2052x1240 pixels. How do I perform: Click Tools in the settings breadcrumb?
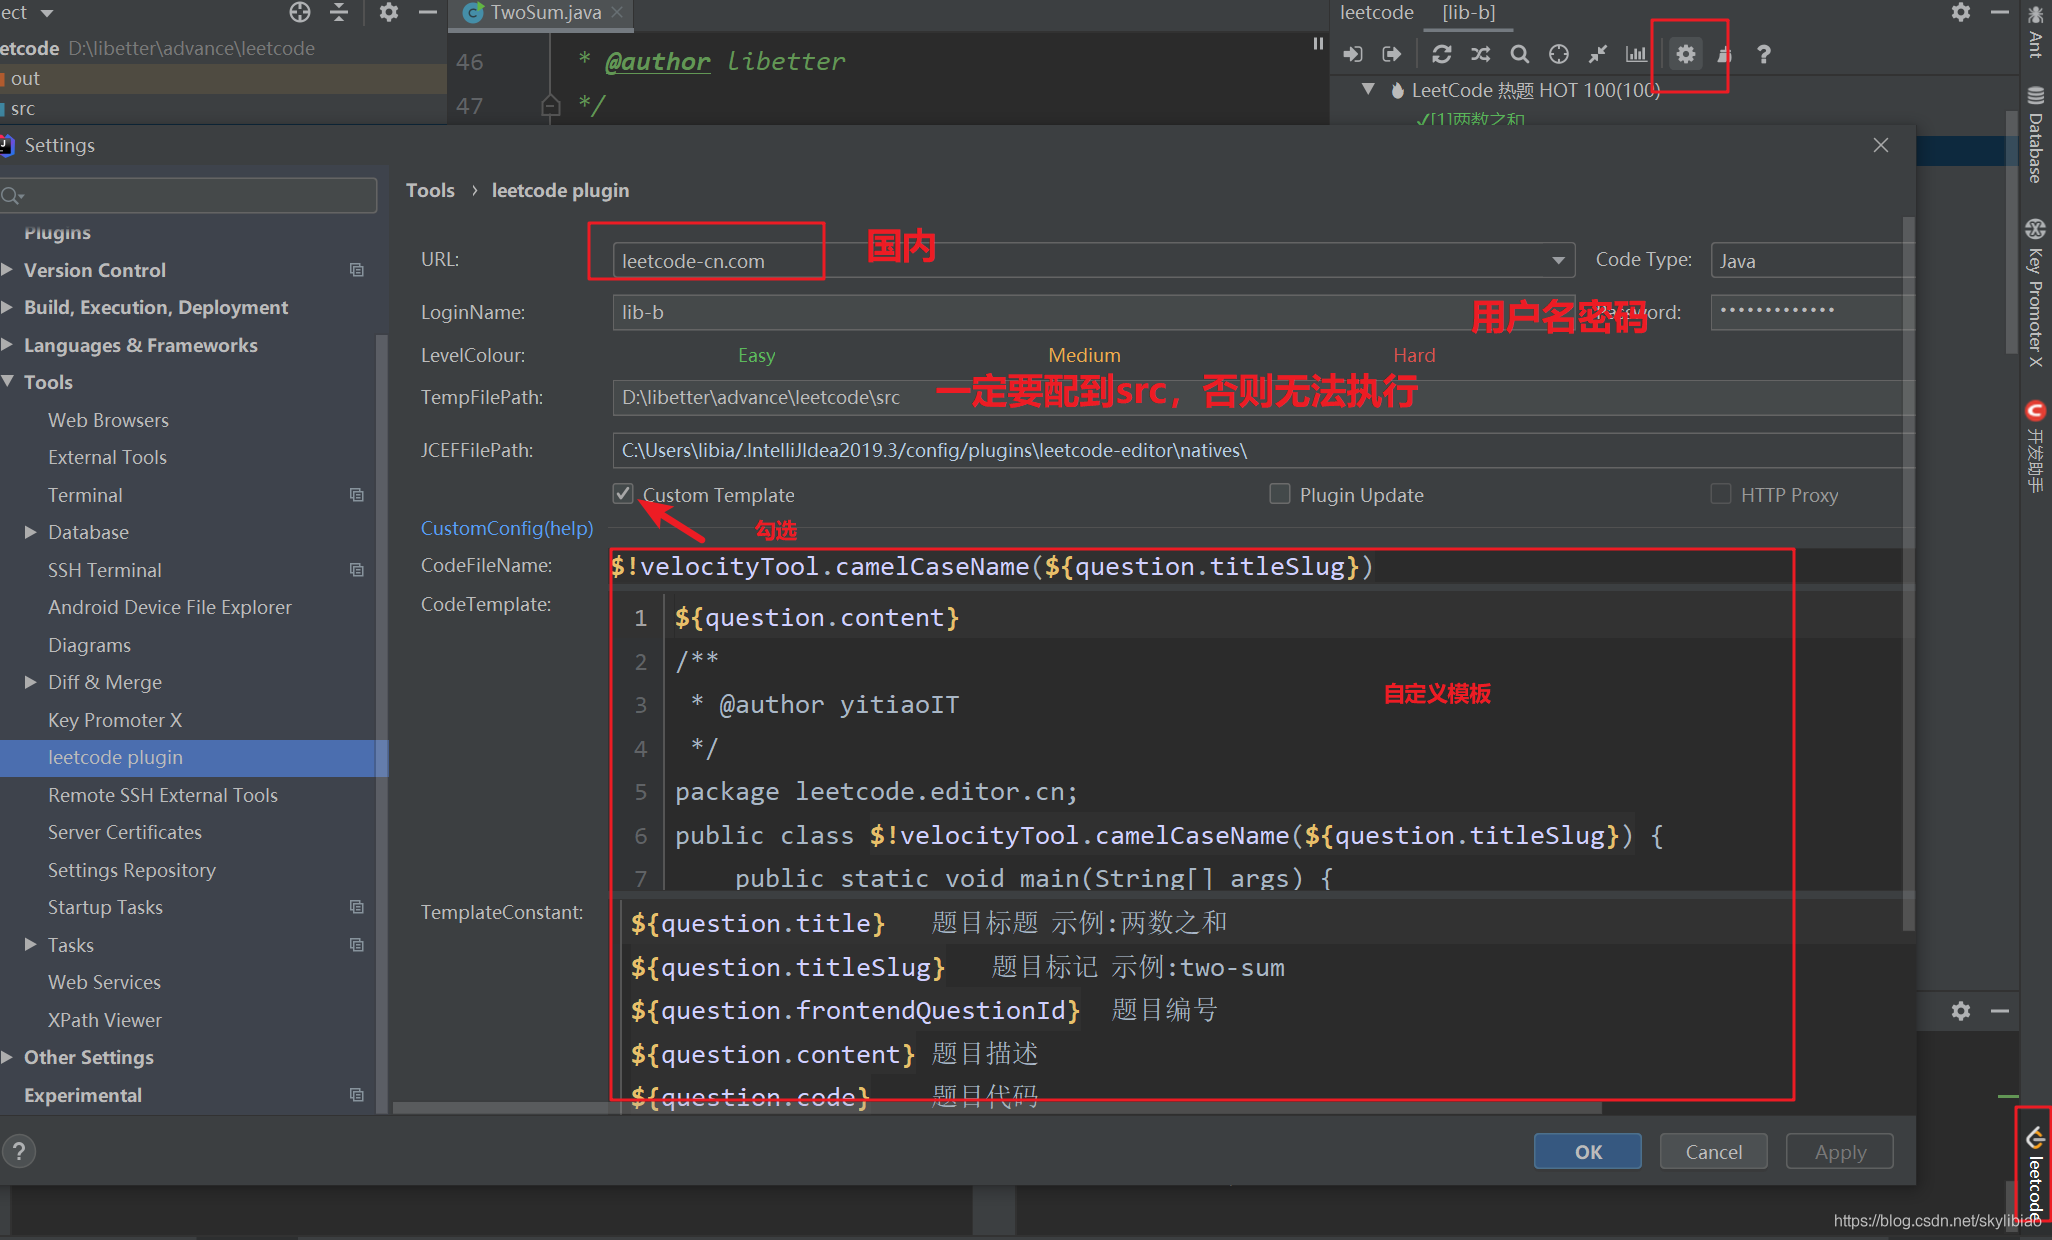pyautogui.click(x=430, y=190)
